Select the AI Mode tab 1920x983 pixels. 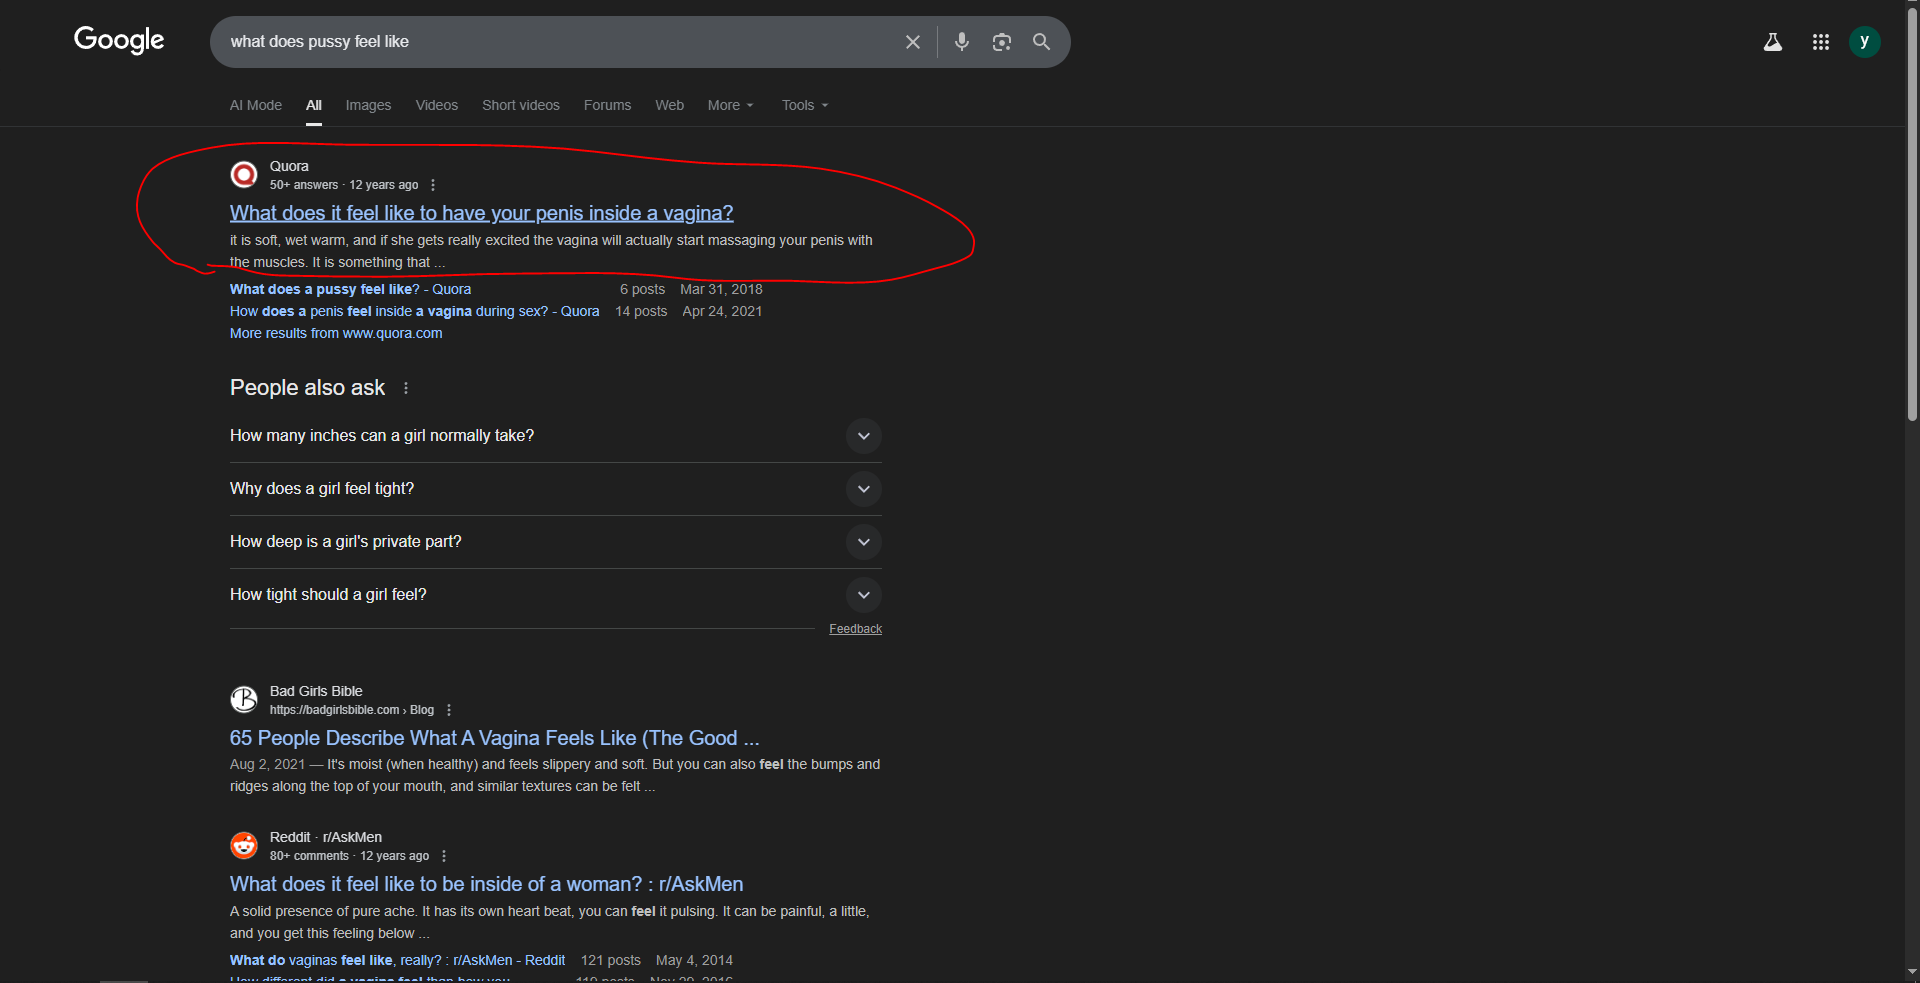[256, 105]
